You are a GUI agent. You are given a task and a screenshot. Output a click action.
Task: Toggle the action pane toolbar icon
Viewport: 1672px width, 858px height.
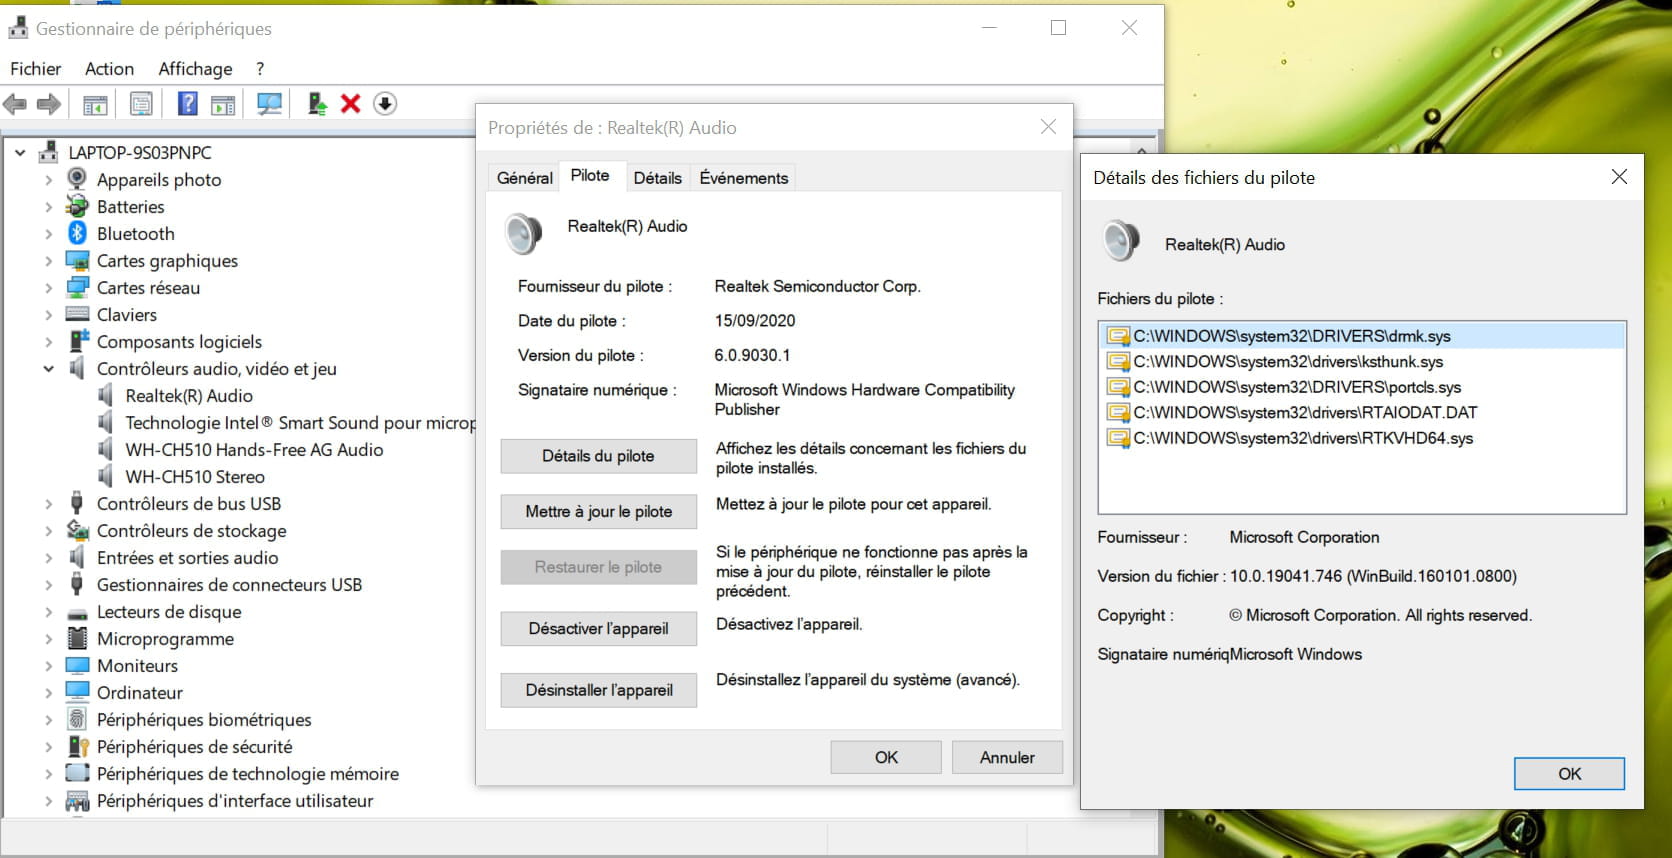(223, 104)
